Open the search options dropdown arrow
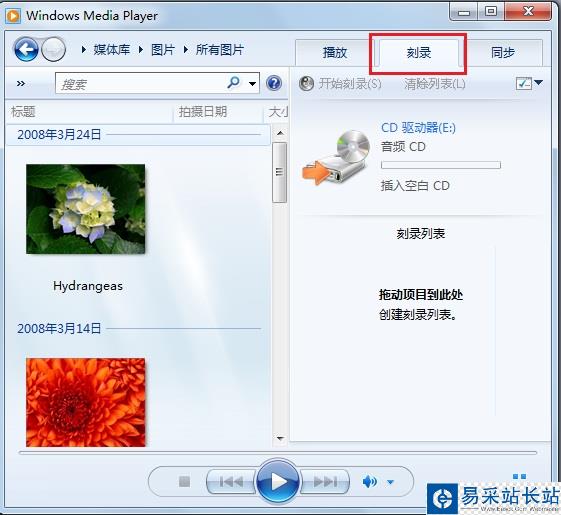Viewport: 561px width, 515px height. point(253,84)
